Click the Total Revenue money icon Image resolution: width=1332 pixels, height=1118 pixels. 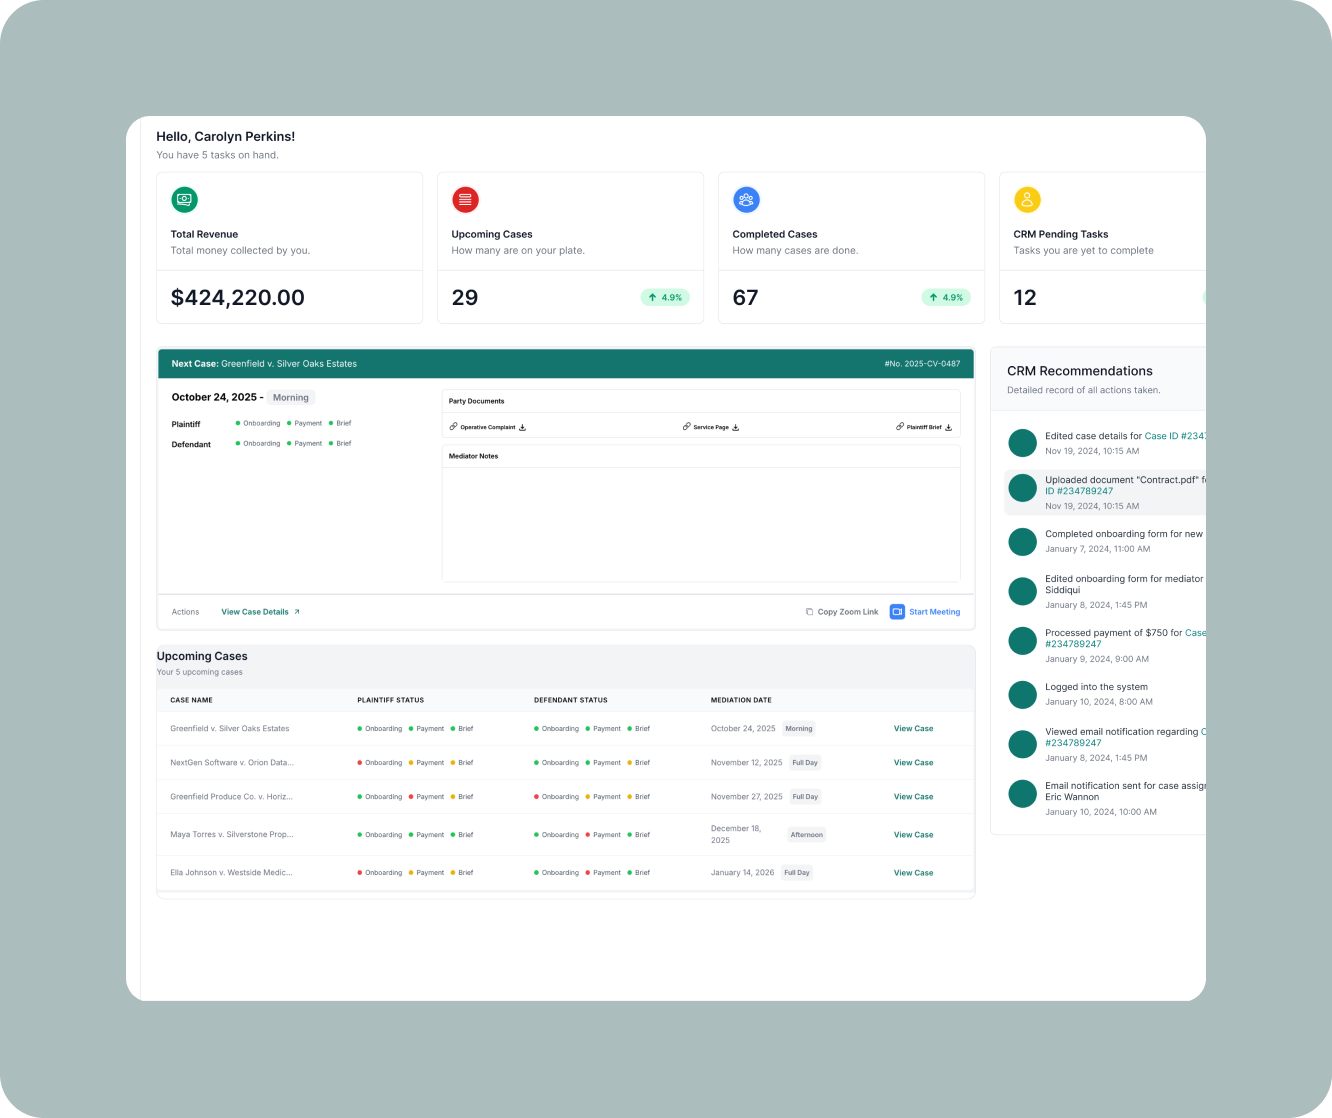click(x=184, y=199)
